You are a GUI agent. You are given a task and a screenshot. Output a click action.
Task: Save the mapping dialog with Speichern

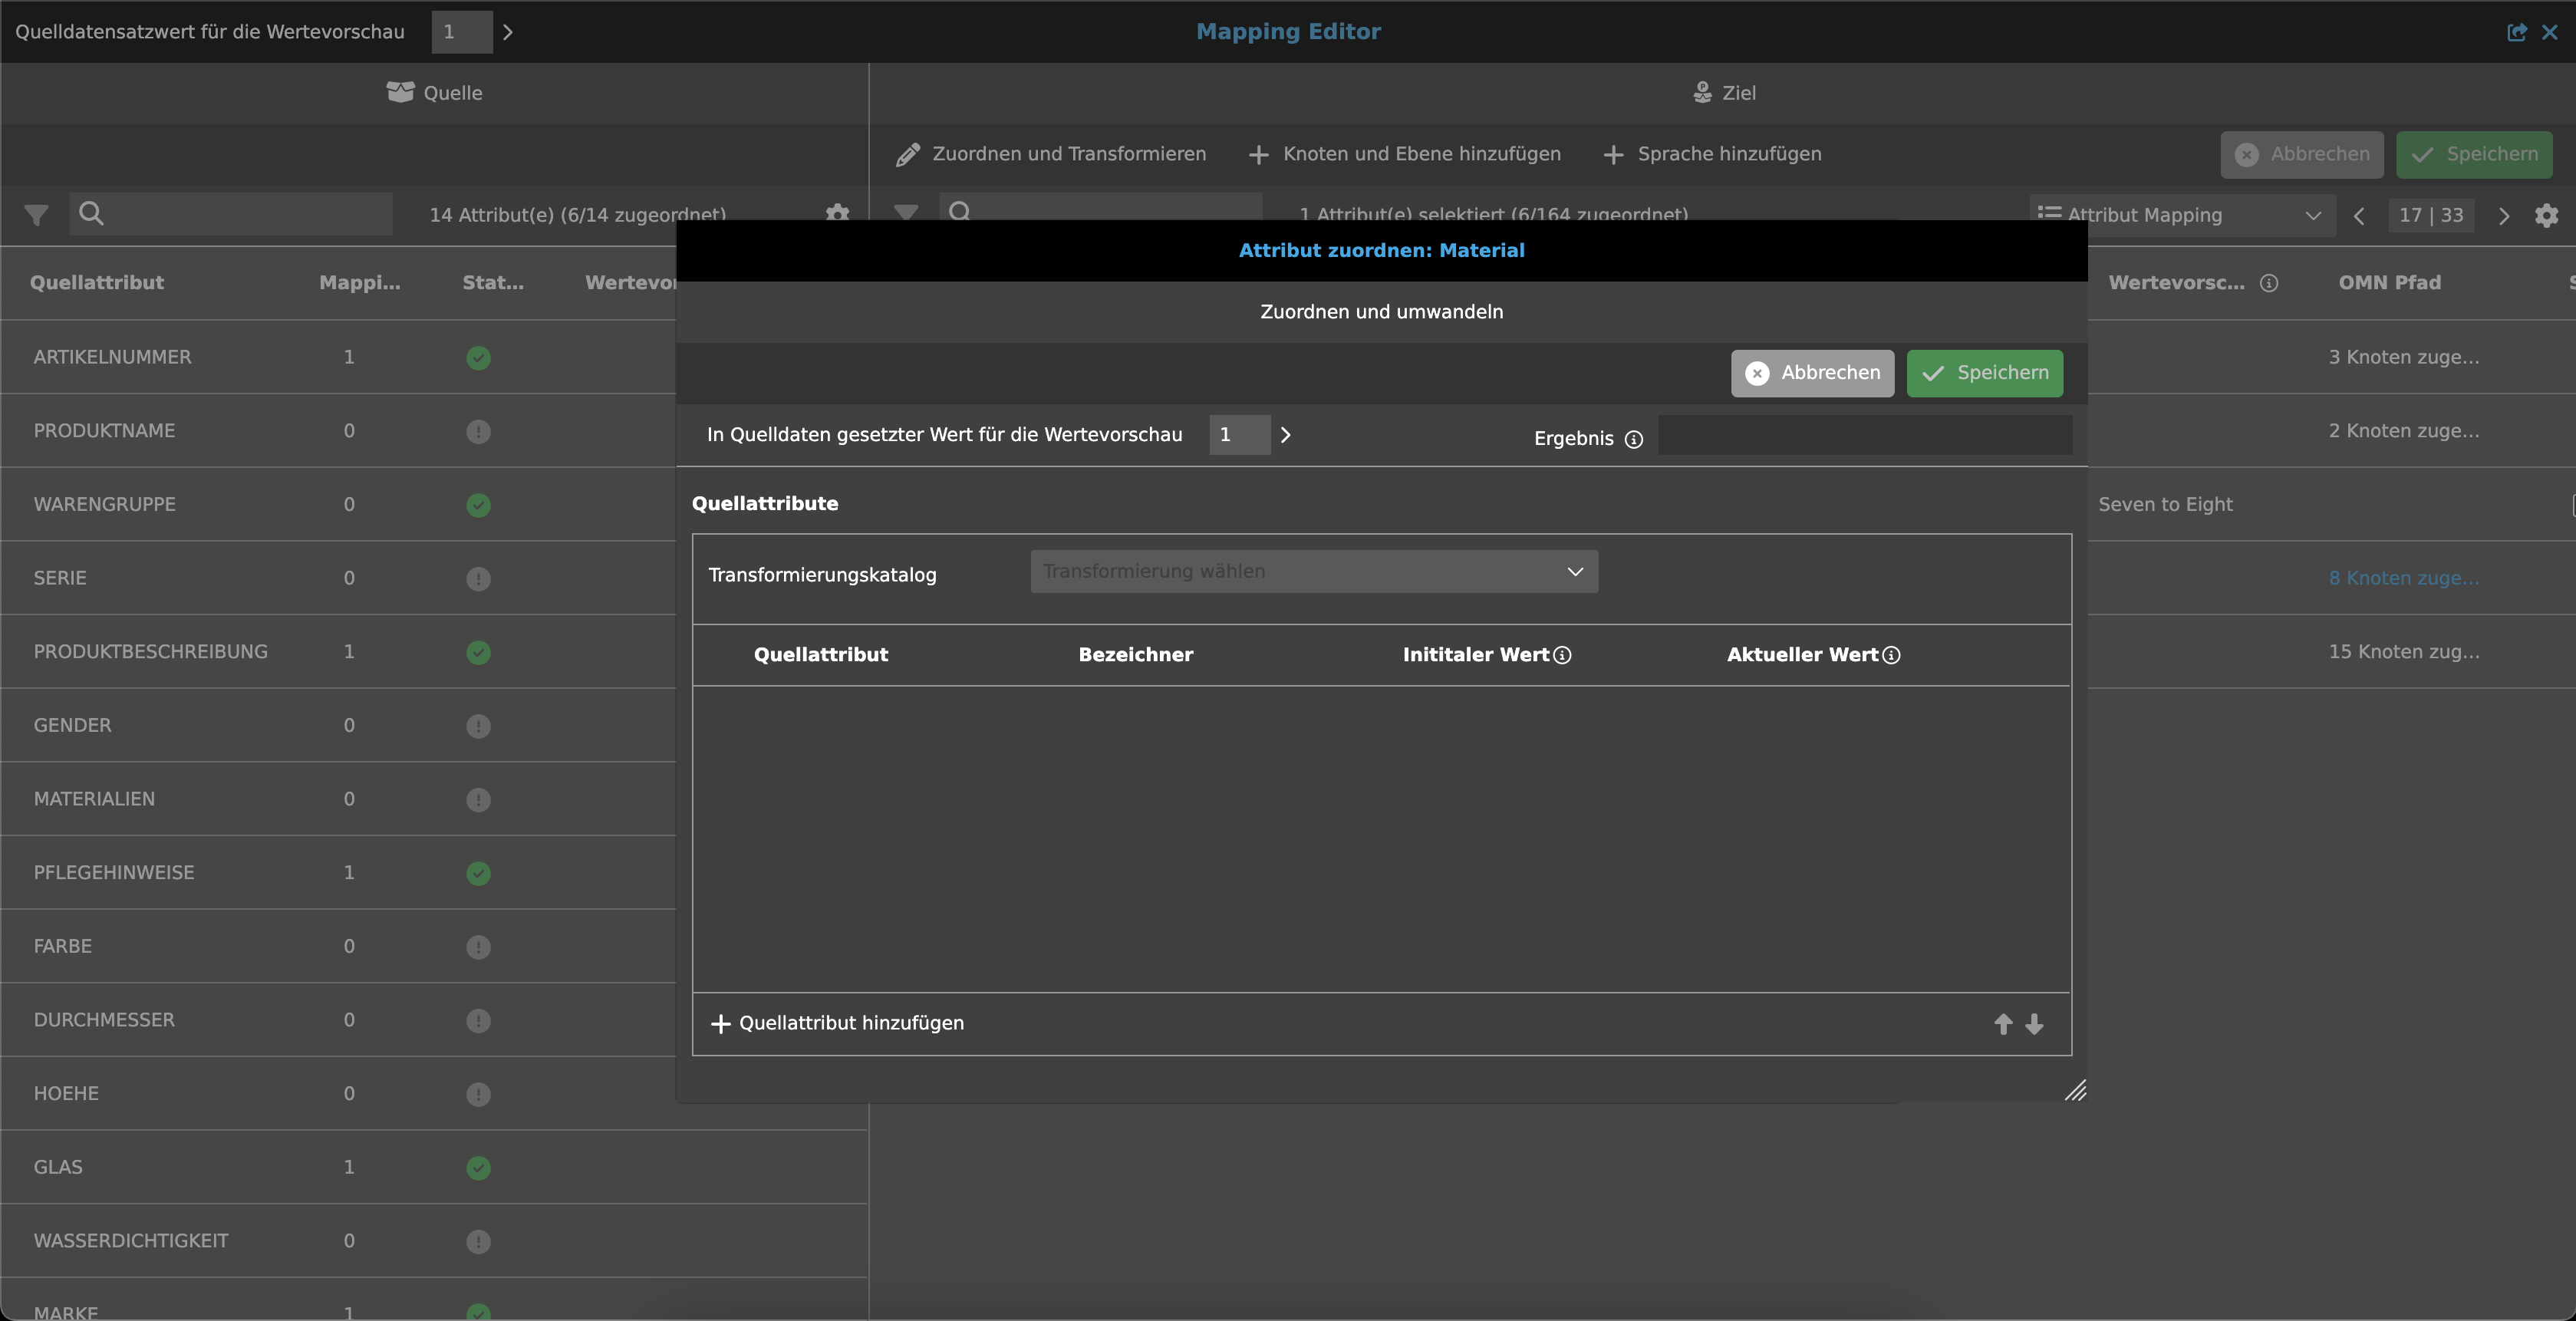(x=1984, y=373)
